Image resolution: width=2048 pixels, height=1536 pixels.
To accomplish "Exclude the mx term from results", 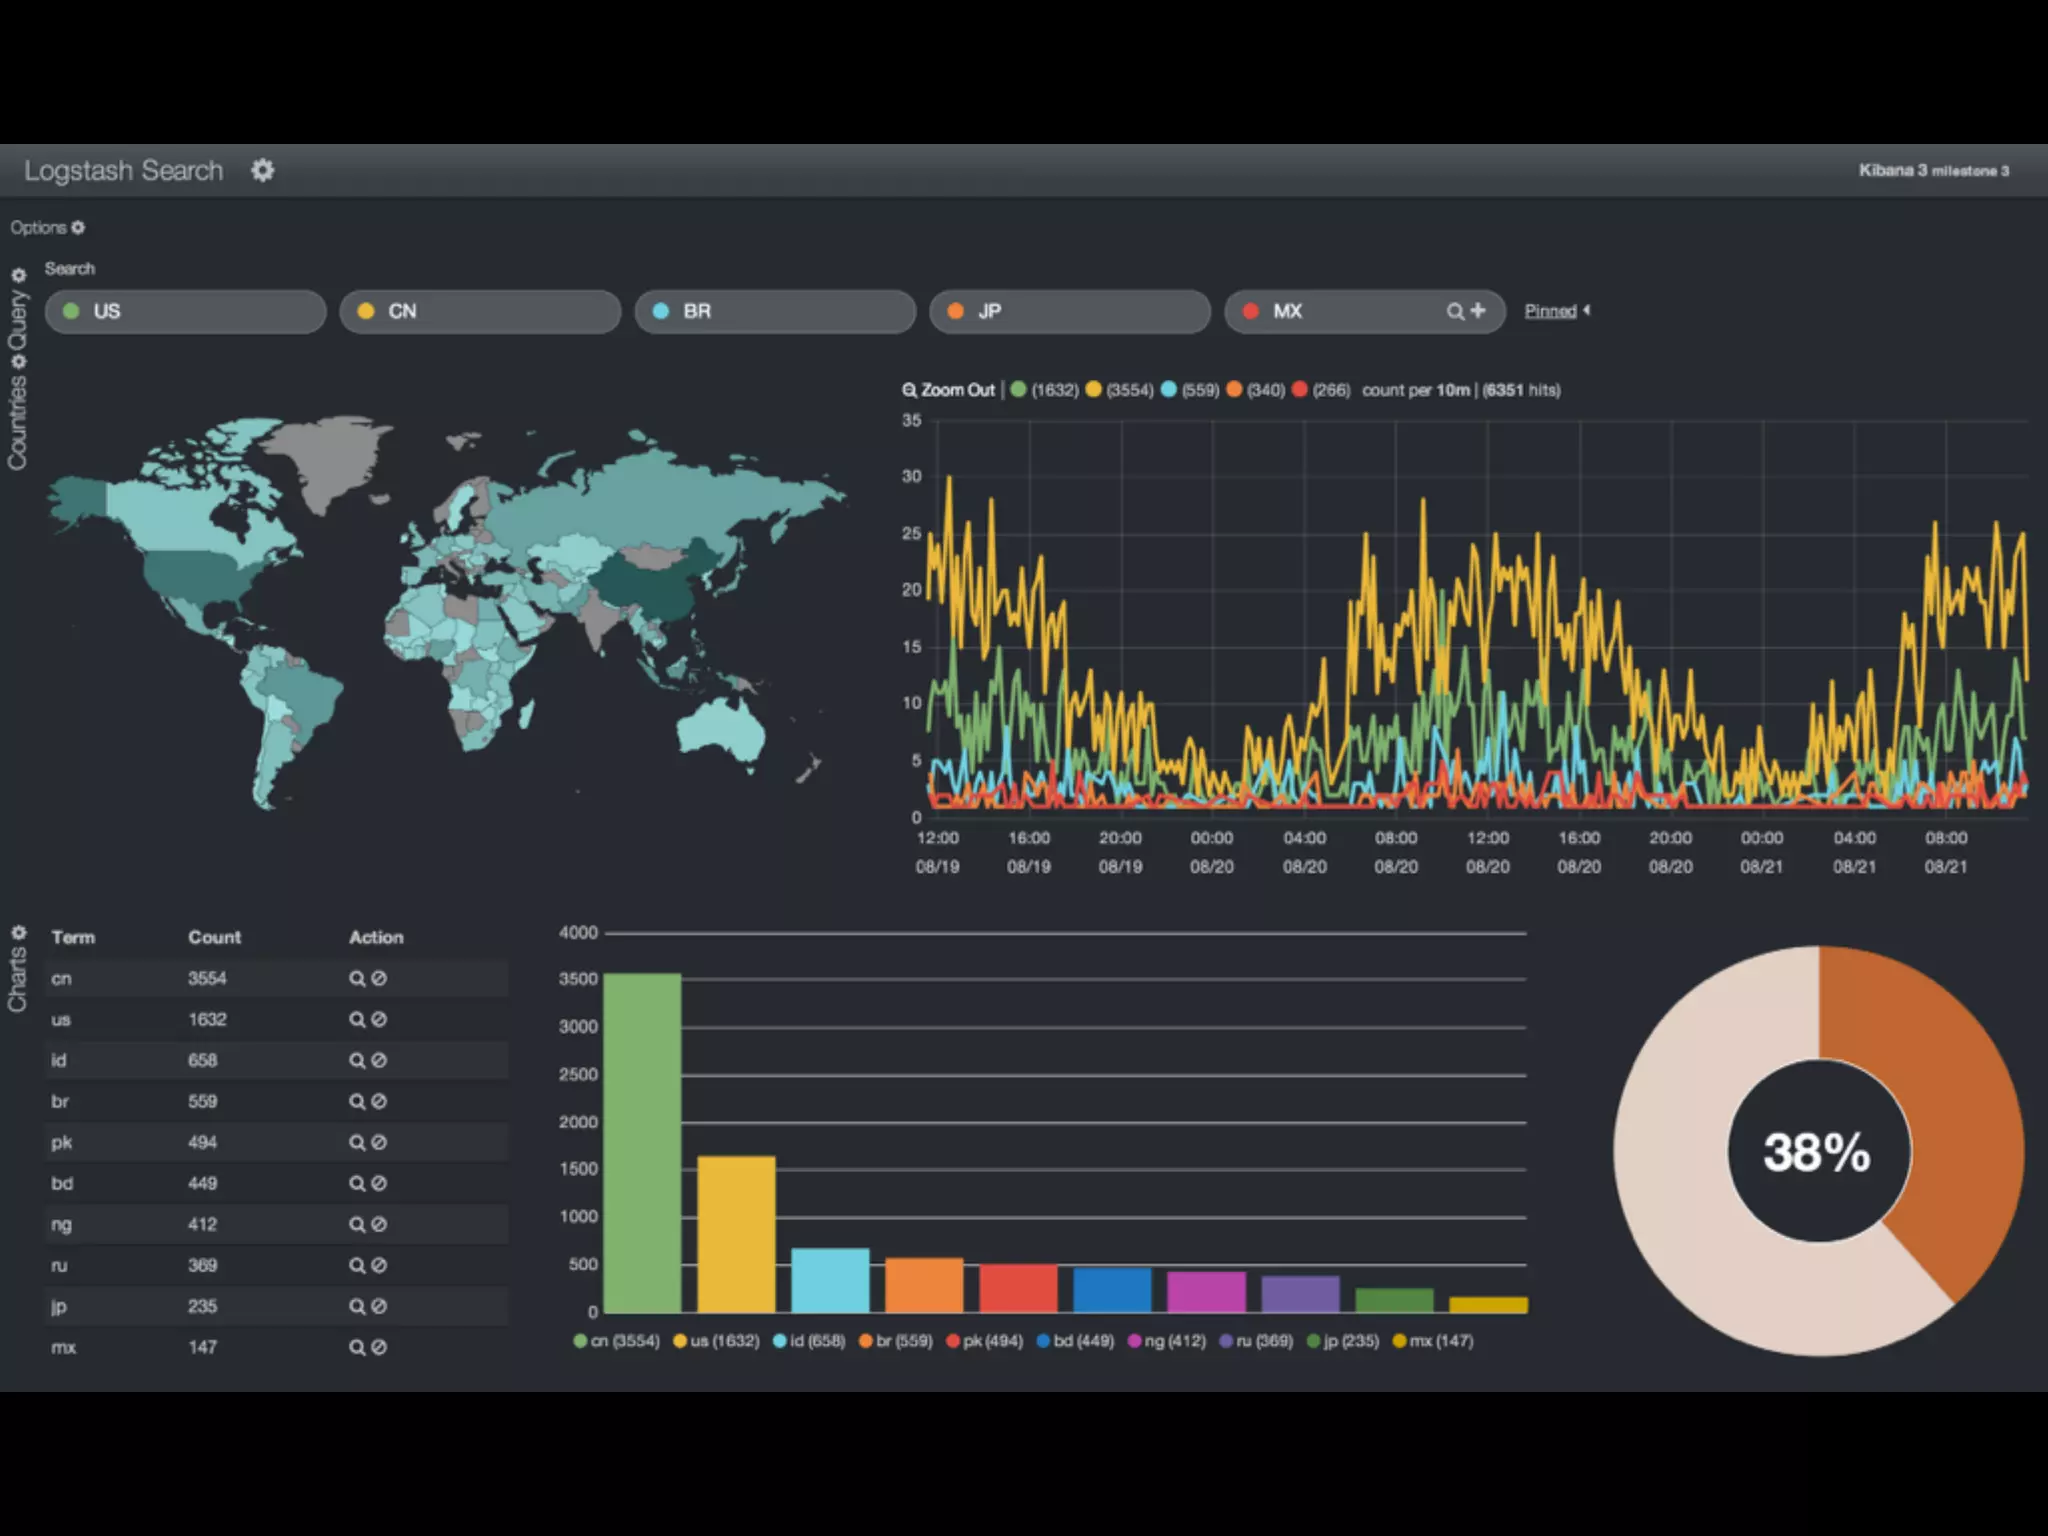I will point(379,1348).
